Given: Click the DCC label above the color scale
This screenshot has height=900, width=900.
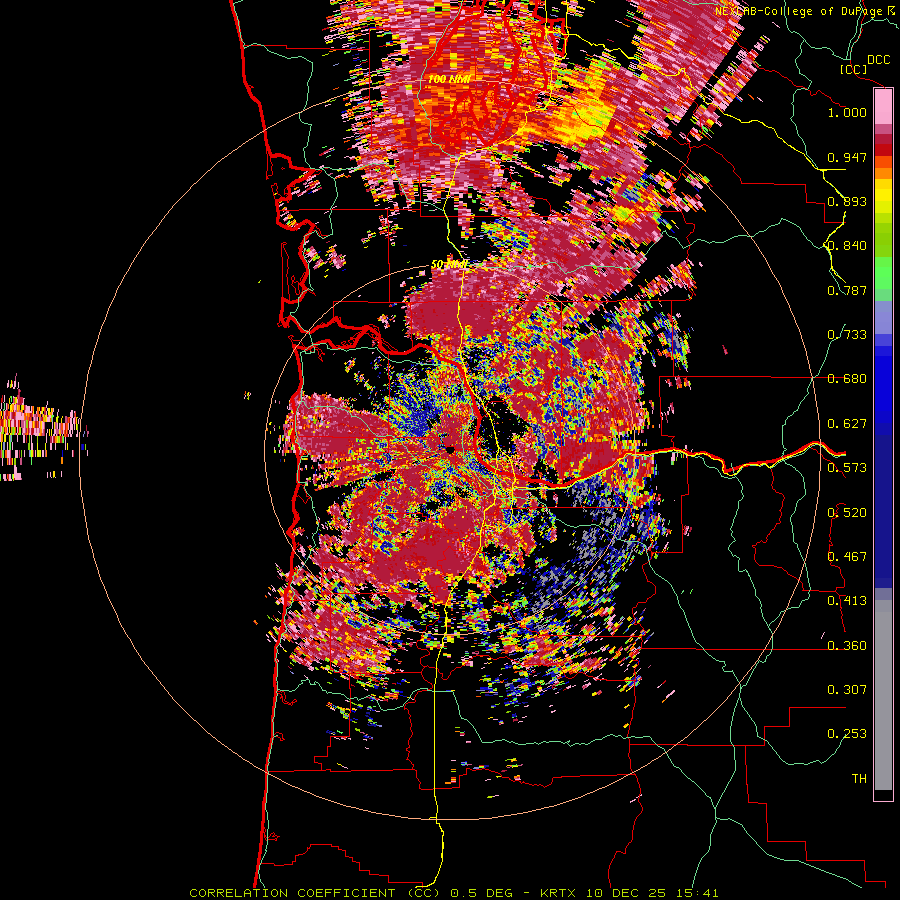Looking at the screenshot, I should coord(878,60).
